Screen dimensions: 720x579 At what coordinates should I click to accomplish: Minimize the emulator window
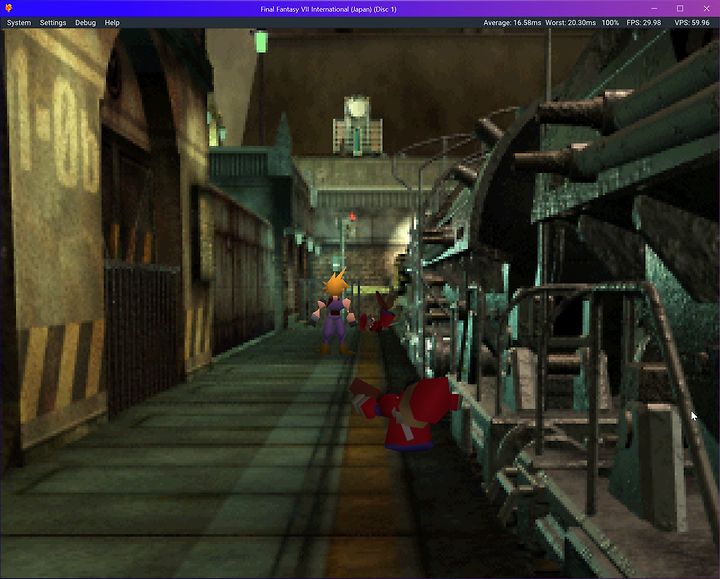coord(654,8)
